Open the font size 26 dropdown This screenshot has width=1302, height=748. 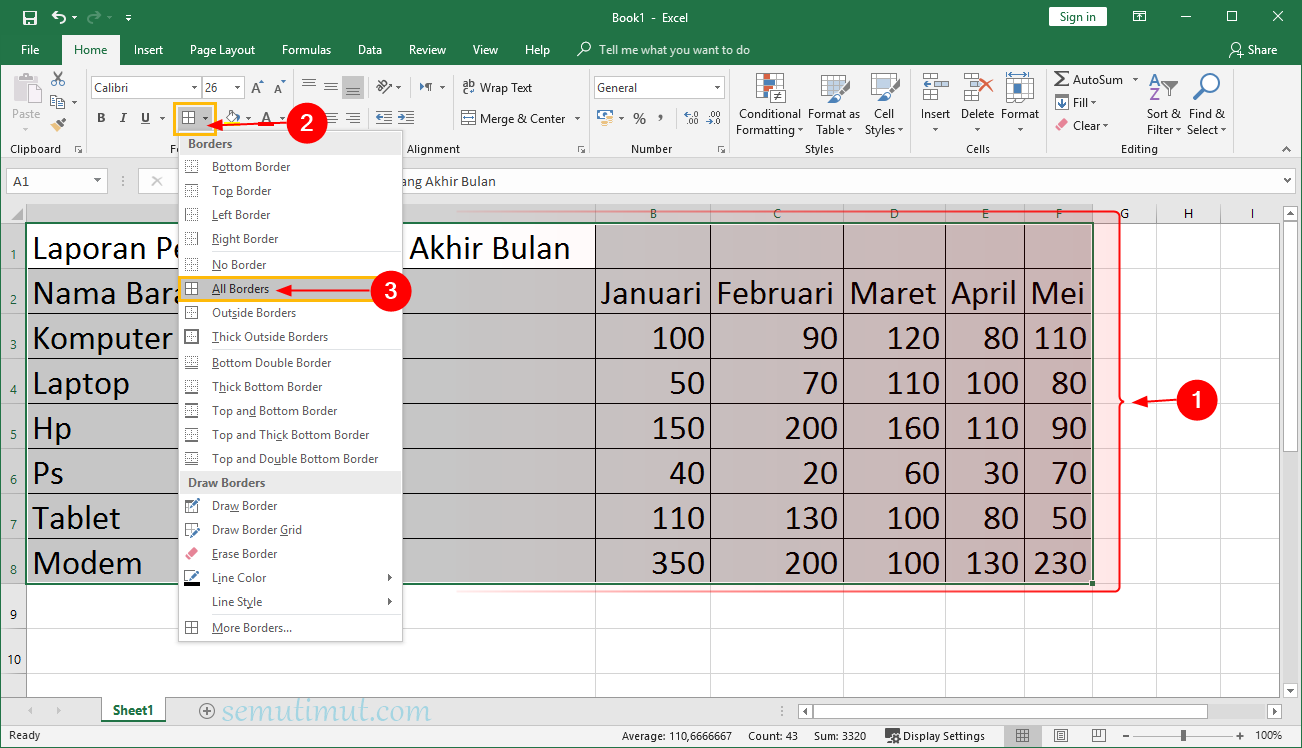(237, 88)
